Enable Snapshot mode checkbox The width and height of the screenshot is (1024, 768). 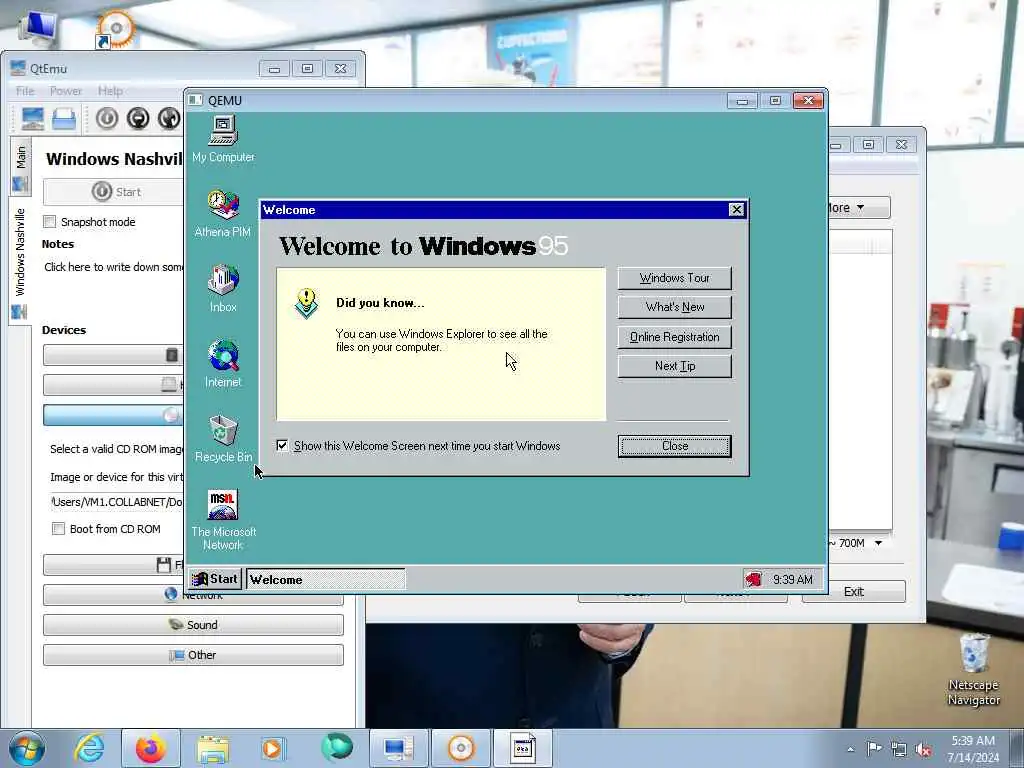pyautogui.click(x=50, y=221)
